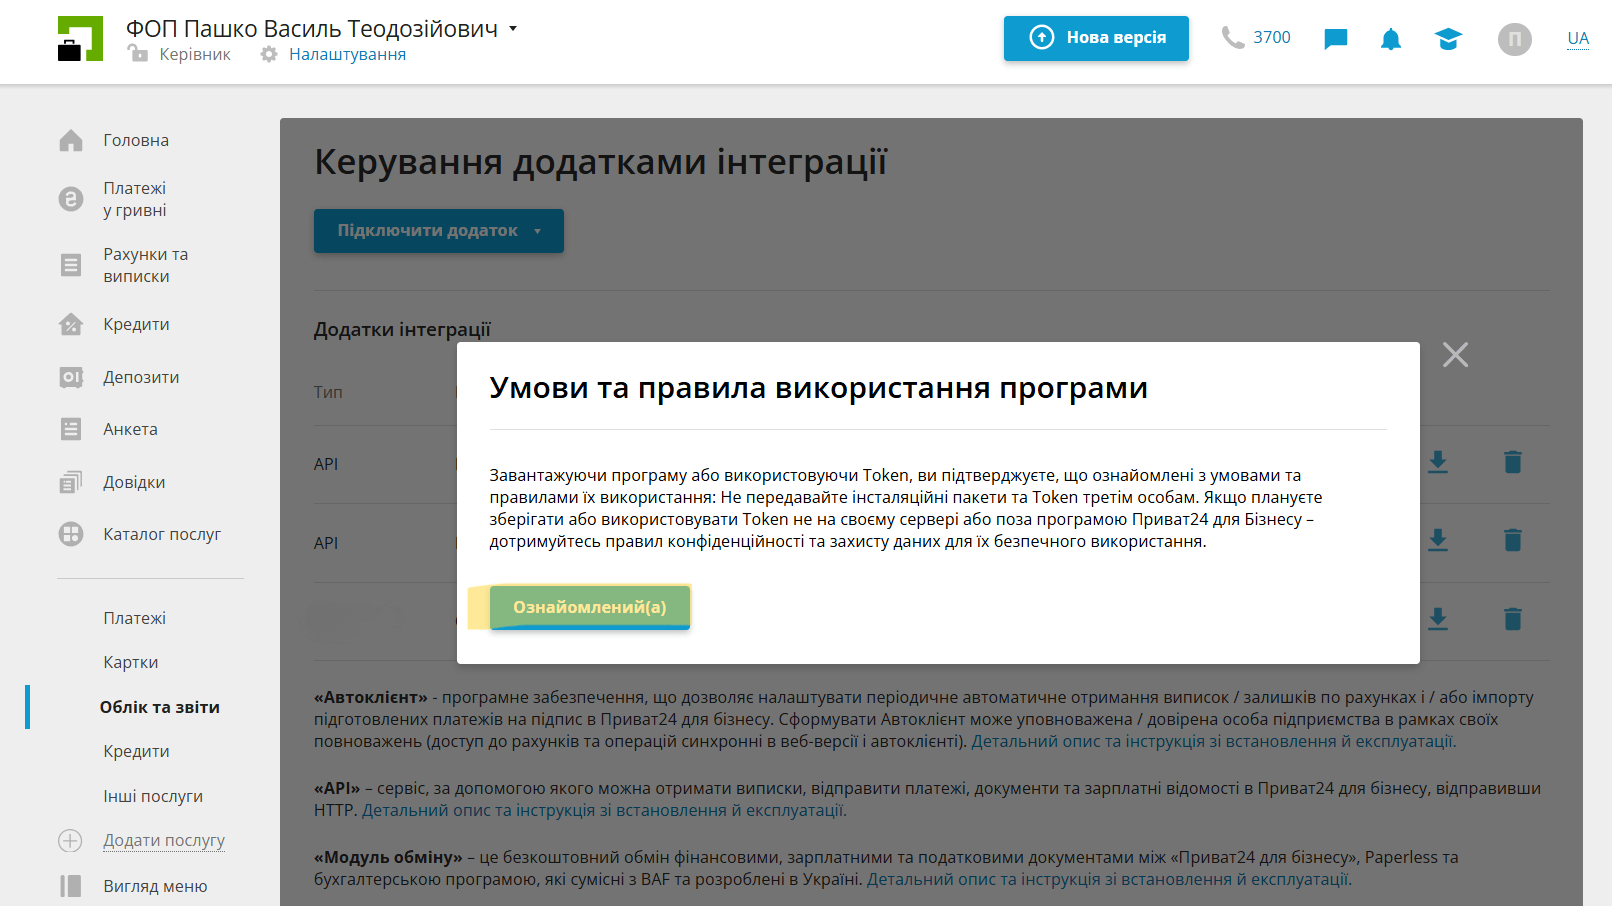Confirm with Ознайомлений(а) button
Image resolution: width=1612 pixels, height=906 pixels.
pos(590,607)
